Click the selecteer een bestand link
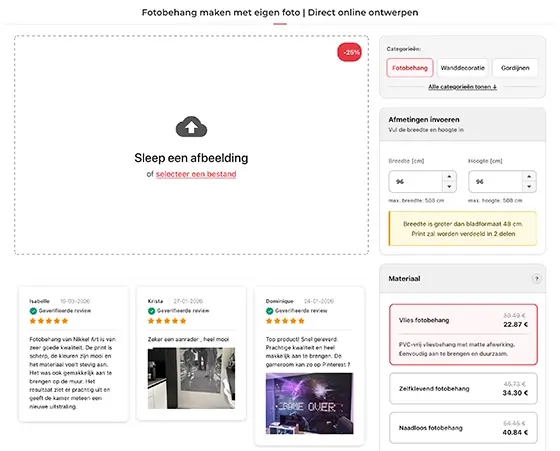560x451 pixels. (196, 174)
